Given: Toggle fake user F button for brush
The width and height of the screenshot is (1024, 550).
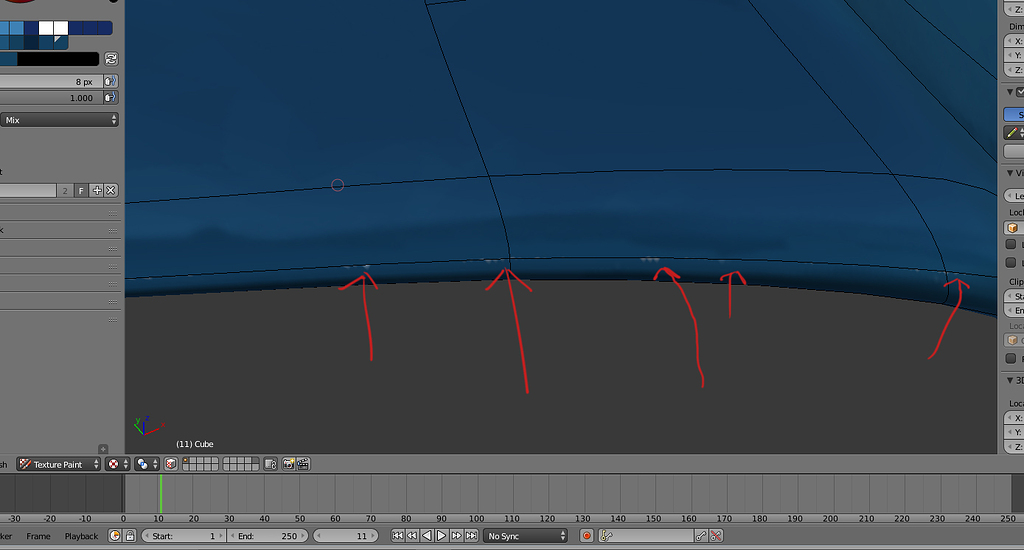Looking at the screenshot, I should pos(81,191).
